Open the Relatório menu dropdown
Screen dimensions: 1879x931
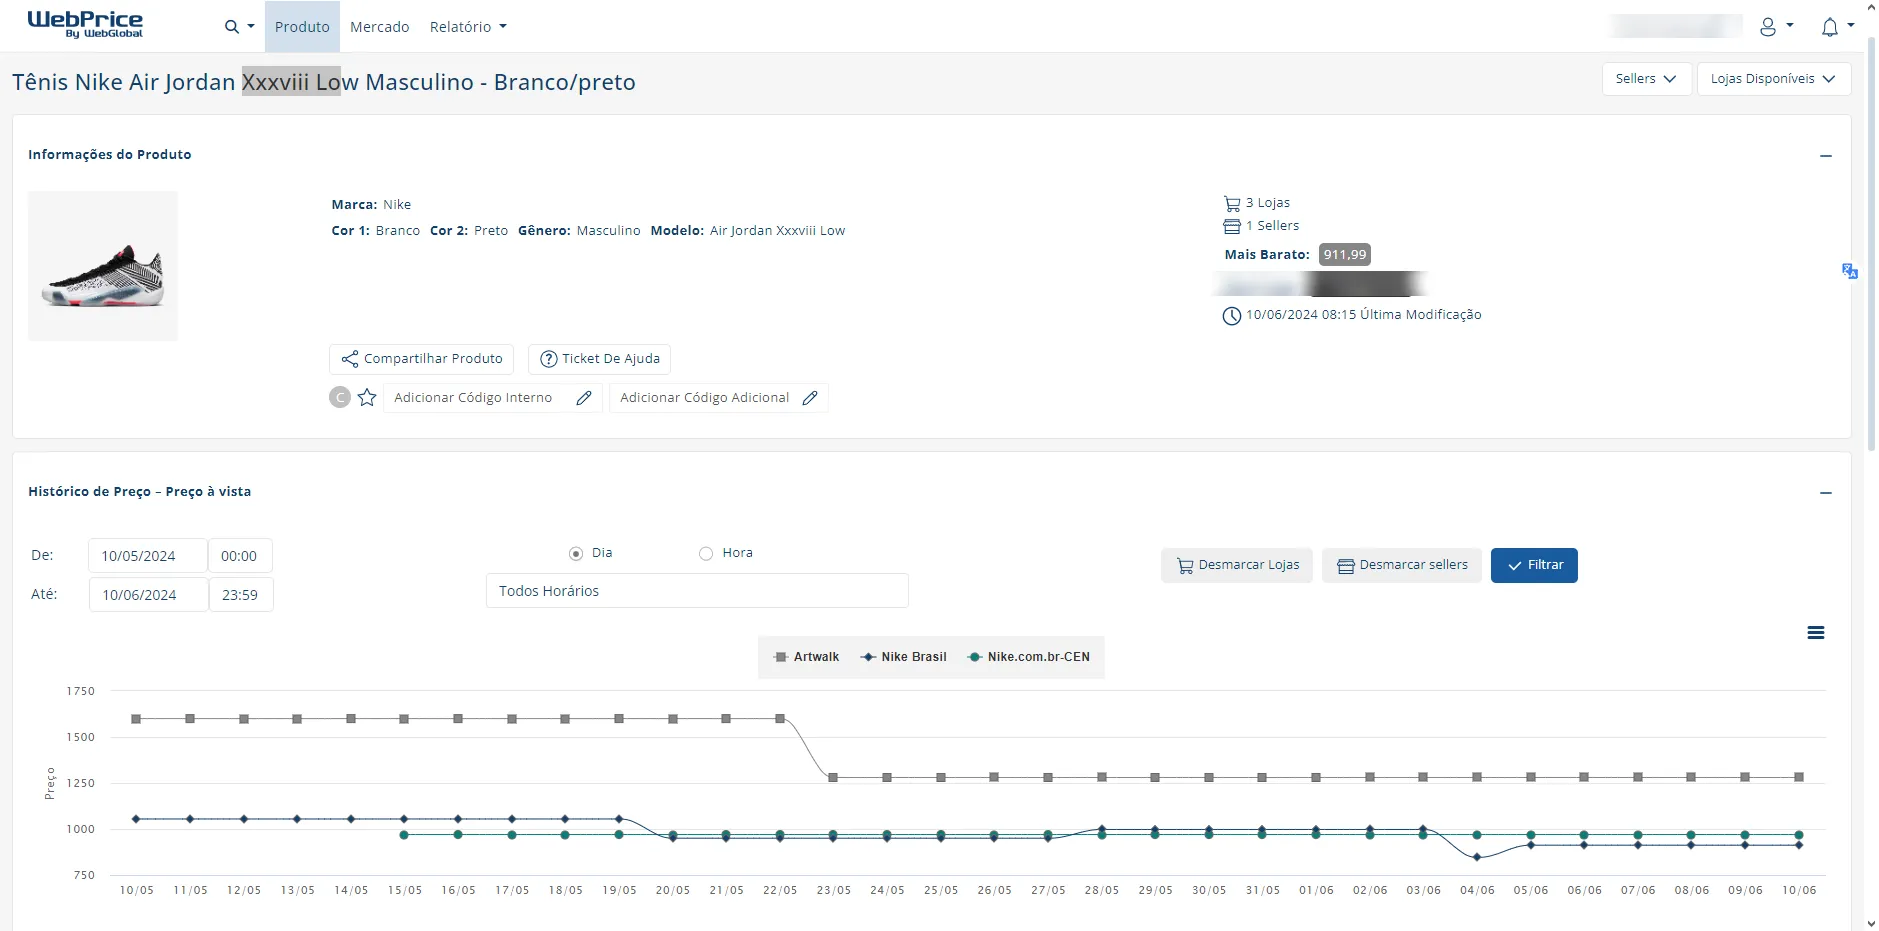click(468, 27)
